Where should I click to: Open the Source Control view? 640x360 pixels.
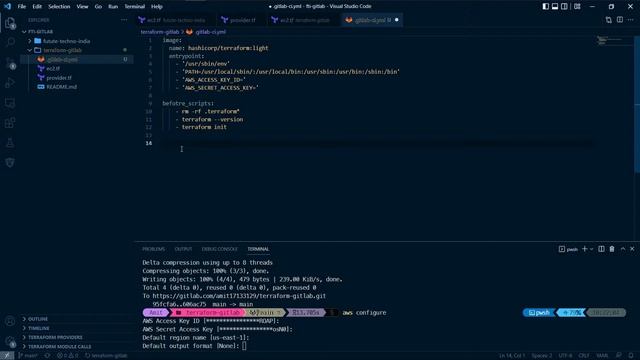coord(10,62)
